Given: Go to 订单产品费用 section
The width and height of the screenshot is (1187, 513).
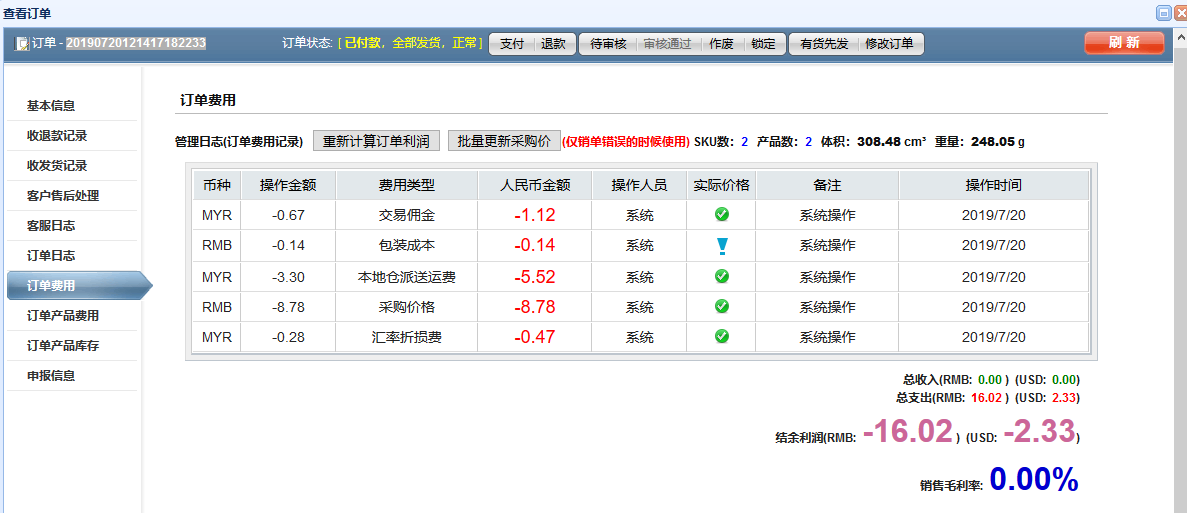Looking at the screenshot, I should [x=64, y=316].
